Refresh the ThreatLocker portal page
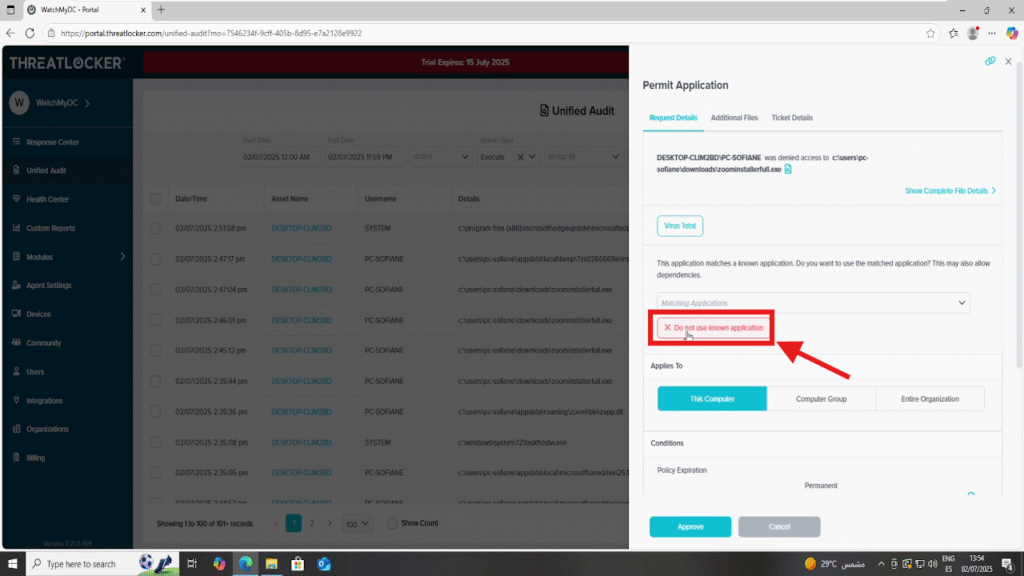The width and height of the screenshot is (1024, 576). 30,33
